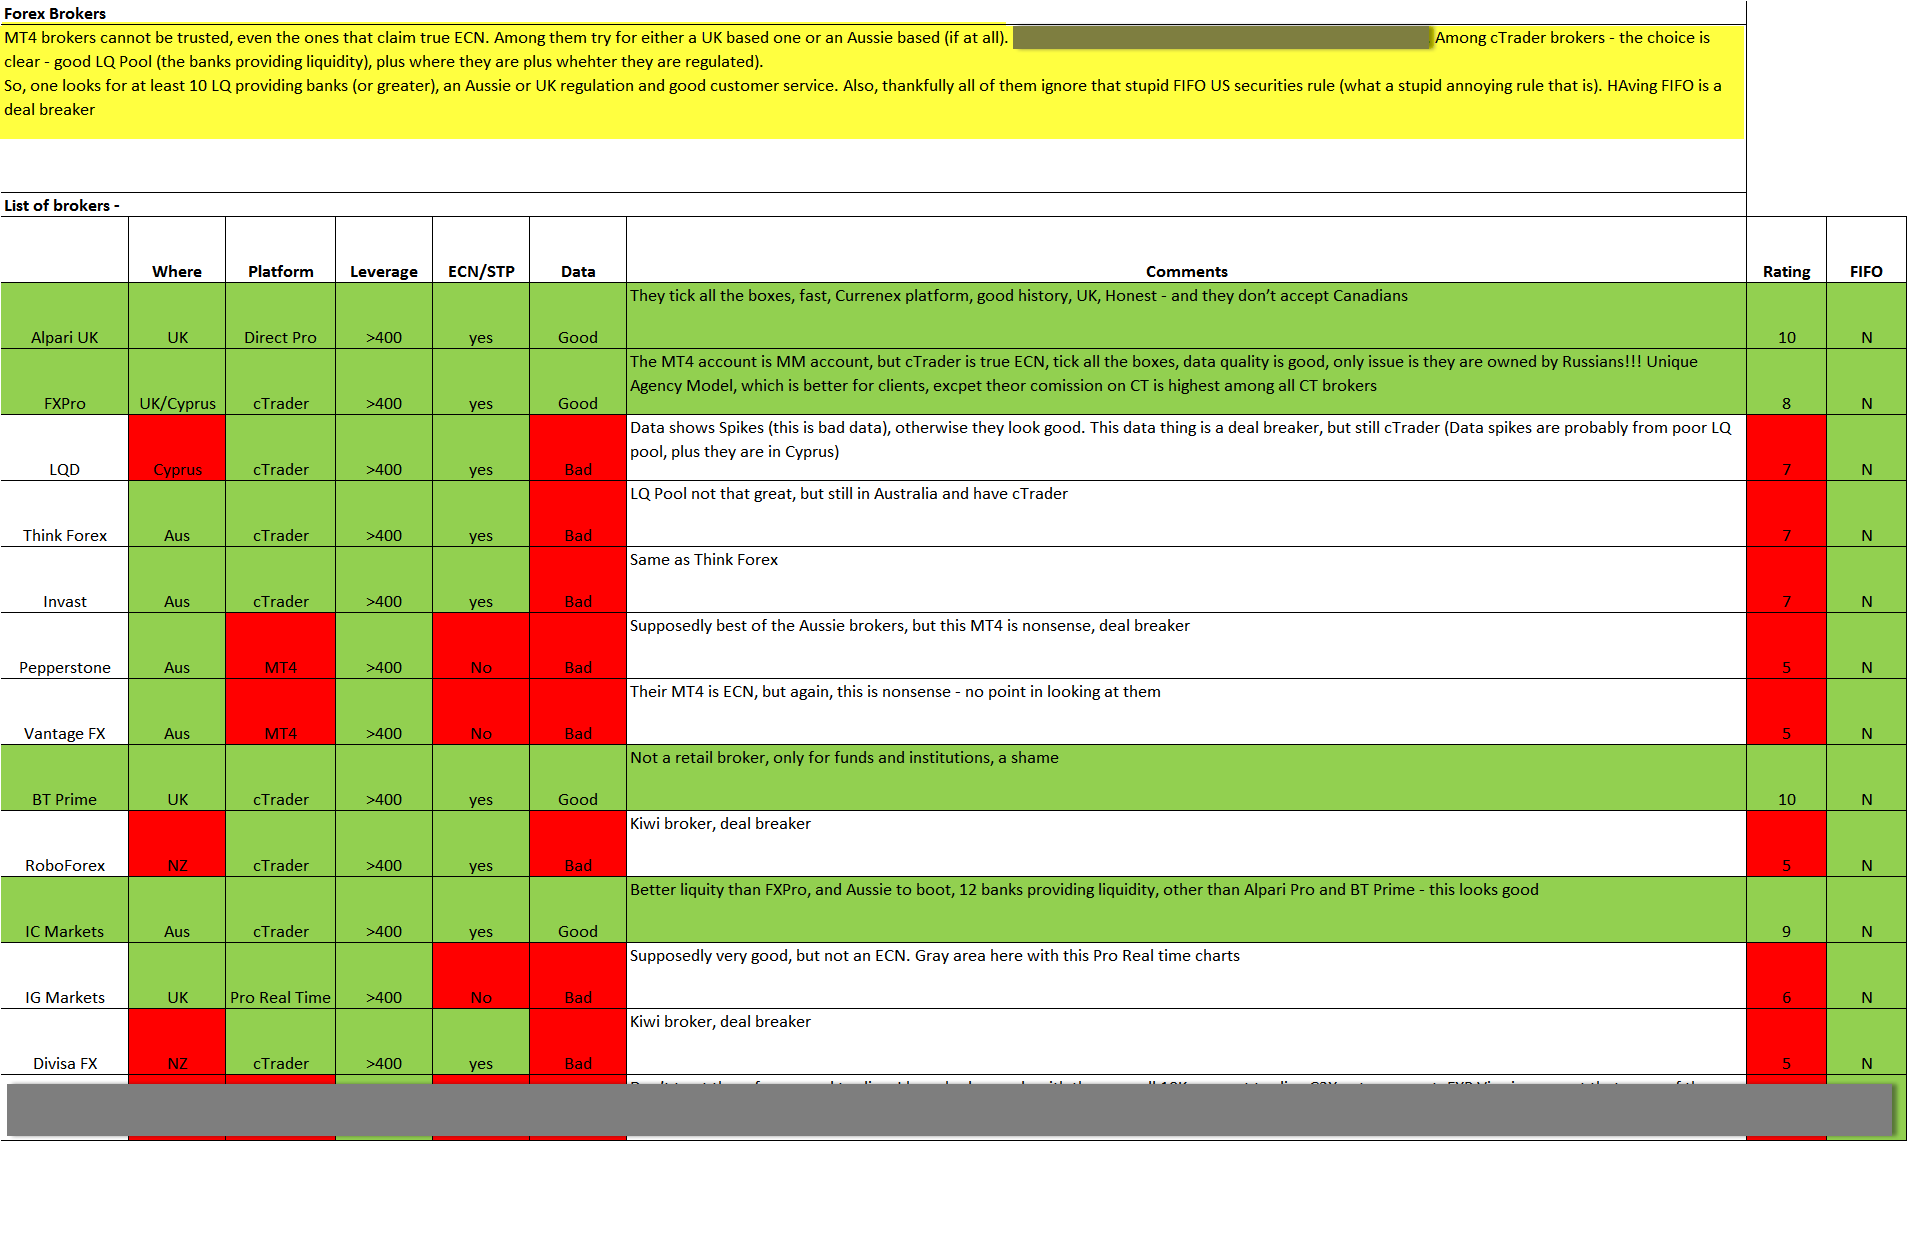Select the IC Markets comment about 12 banks

coord(1187,910)
